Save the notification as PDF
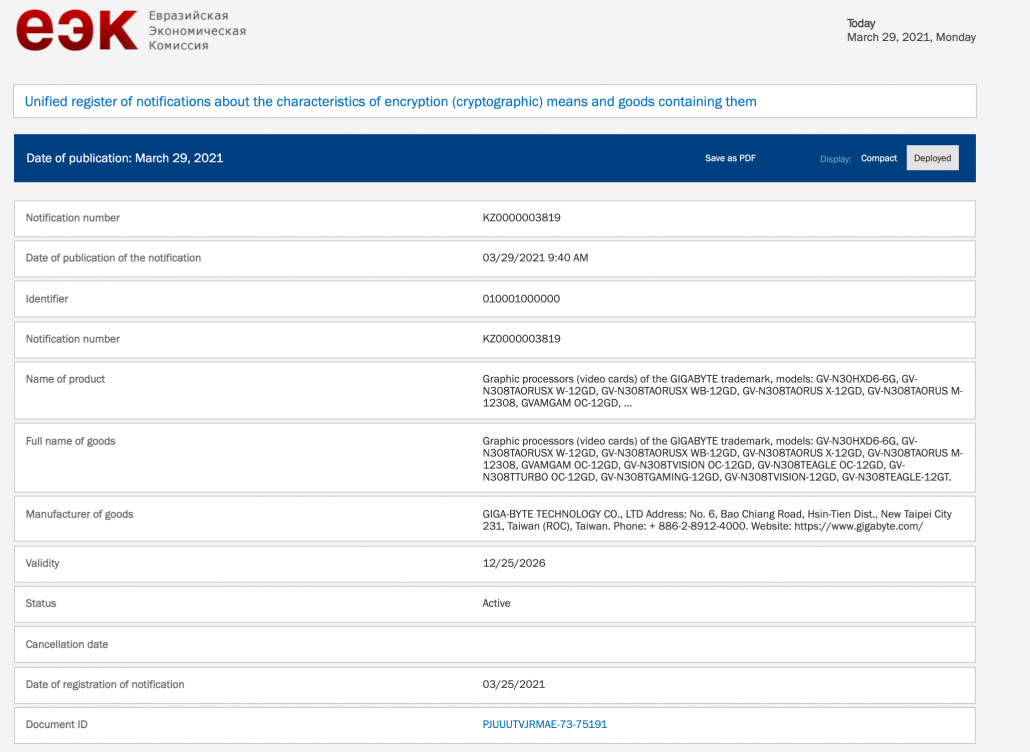The height and width of the screenshot is (752, 1030). tap(730, 158)
